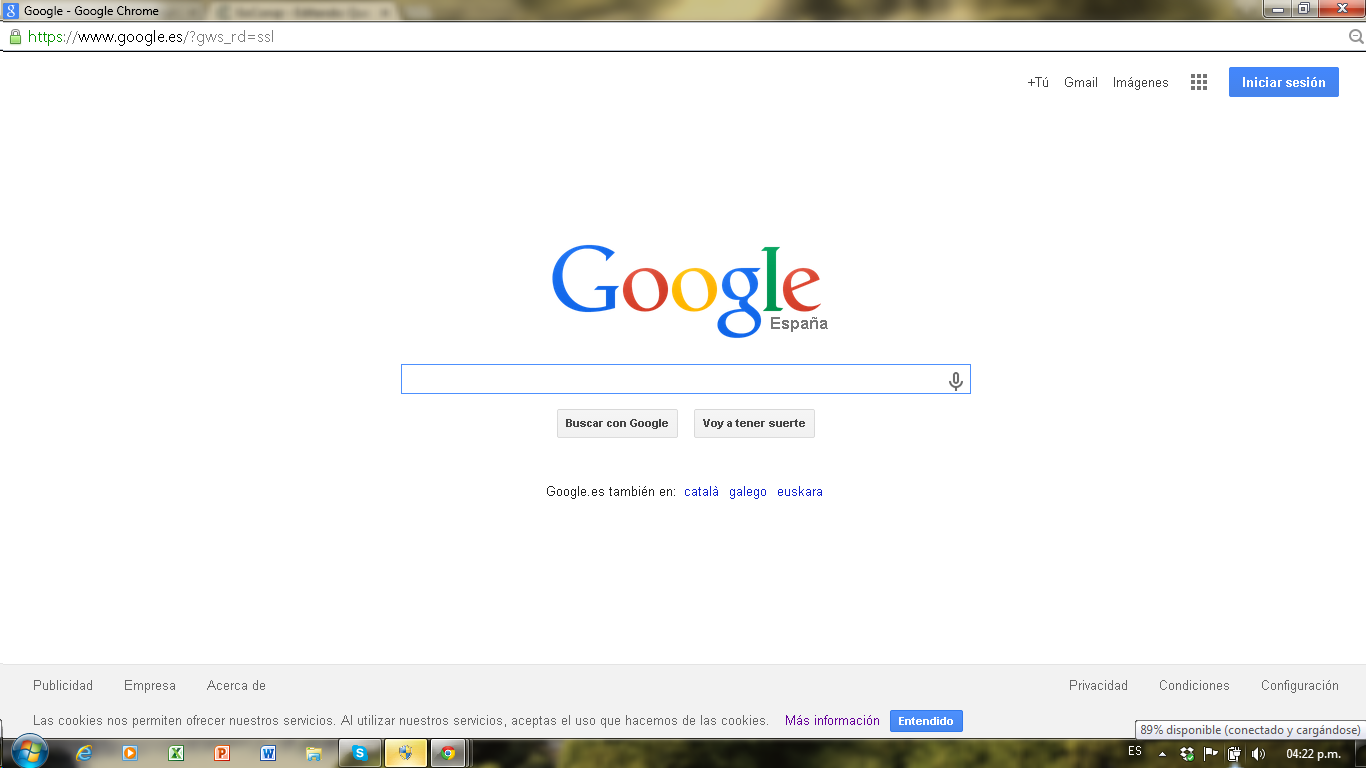
Task: Go to Gmail
Action: (1081, 83)
